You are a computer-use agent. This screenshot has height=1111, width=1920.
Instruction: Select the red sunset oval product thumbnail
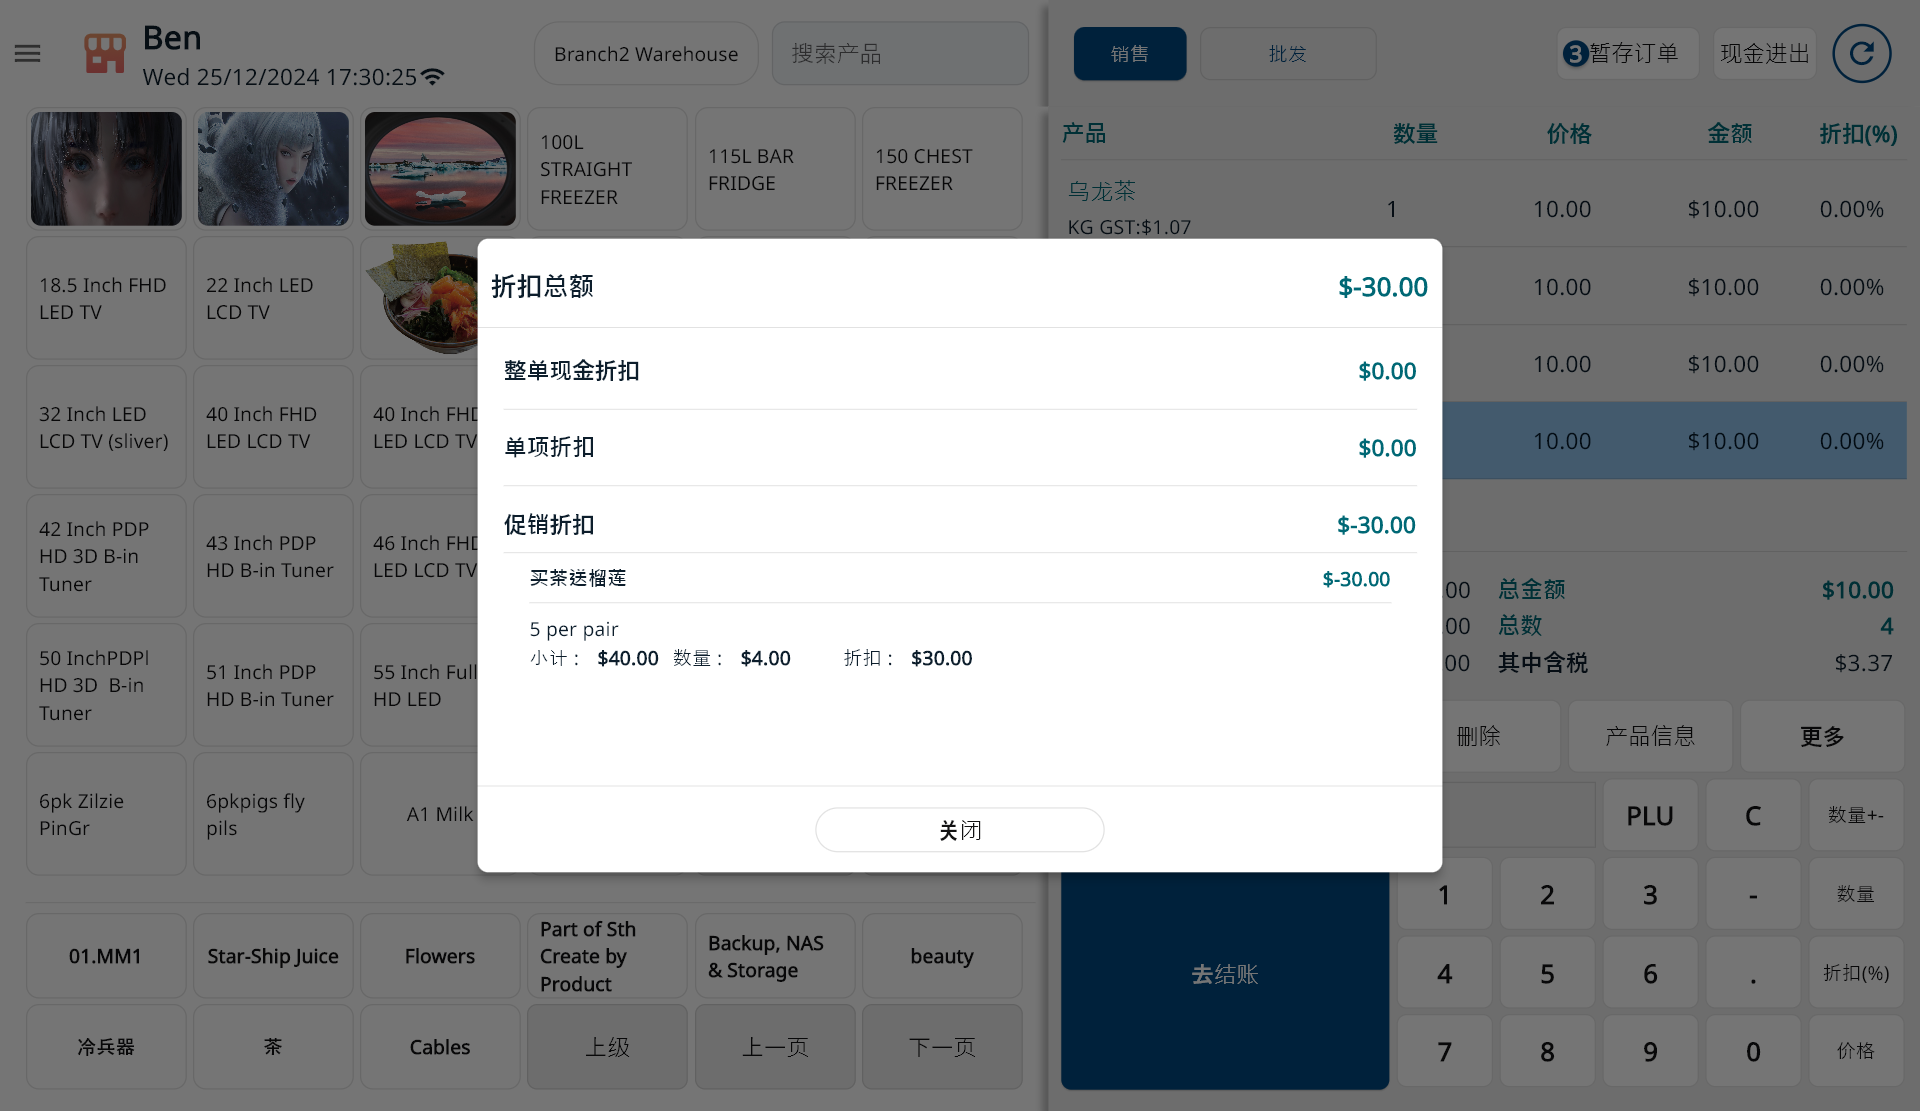(x=440, y=168)
